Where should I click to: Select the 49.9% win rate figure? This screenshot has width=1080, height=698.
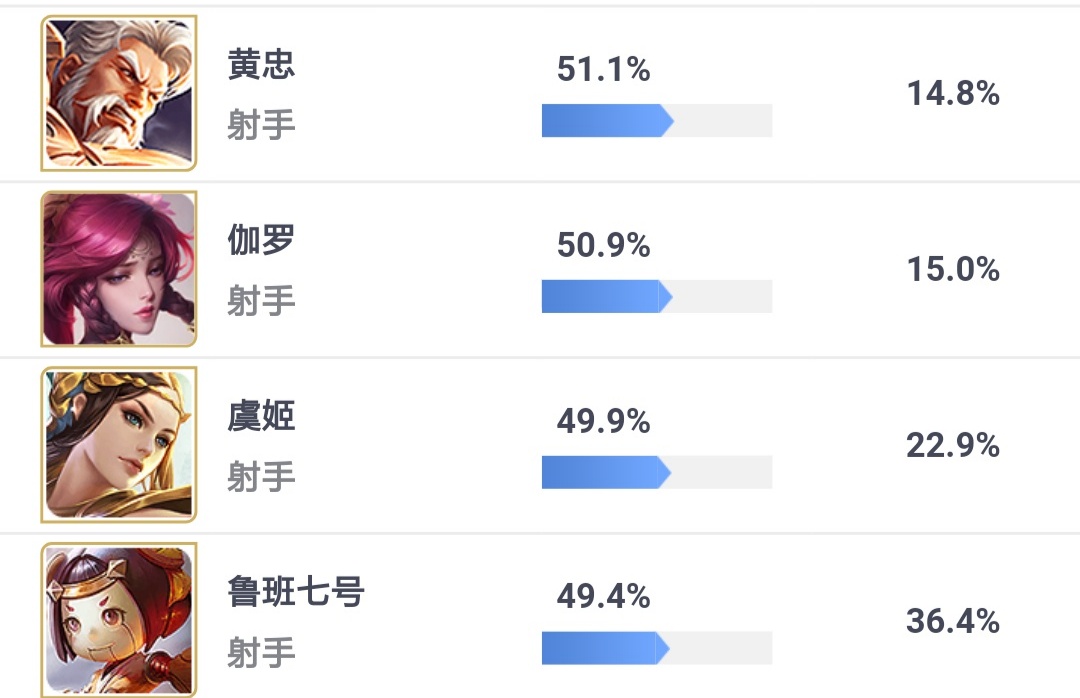603,422
